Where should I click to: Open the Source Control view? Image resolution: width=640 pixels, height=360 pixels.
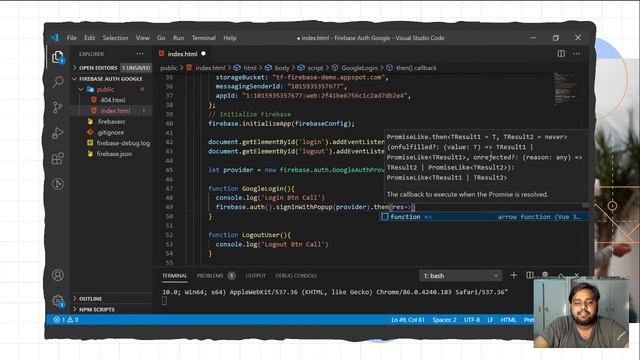[x=58, y=107]
